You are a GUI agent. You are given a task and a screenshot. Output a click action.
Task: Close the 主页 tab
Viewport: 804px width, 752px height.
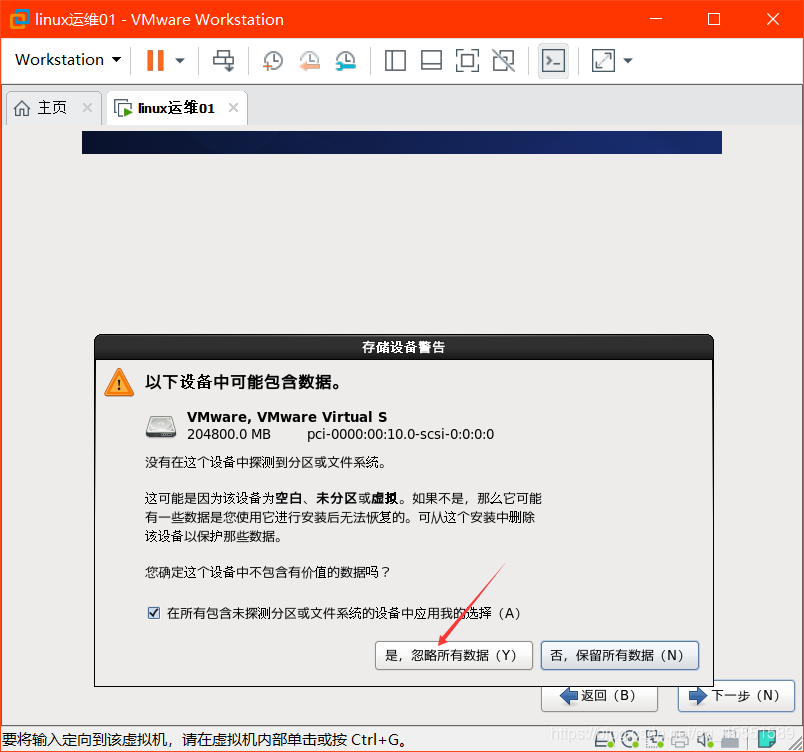(x=88, y=108)
